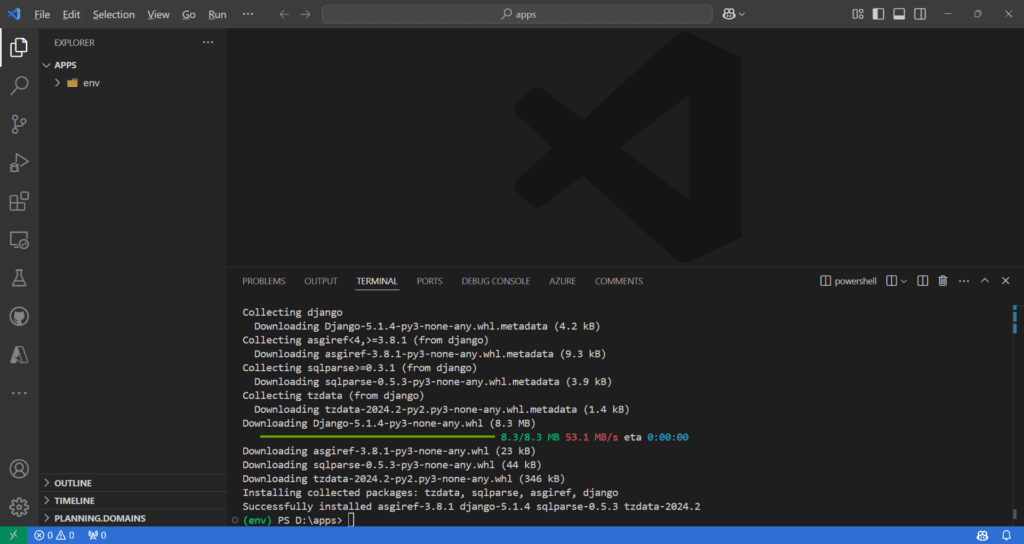
Task: Open the Copilot dropdown arrow in title bar
Action: (742, 14)
